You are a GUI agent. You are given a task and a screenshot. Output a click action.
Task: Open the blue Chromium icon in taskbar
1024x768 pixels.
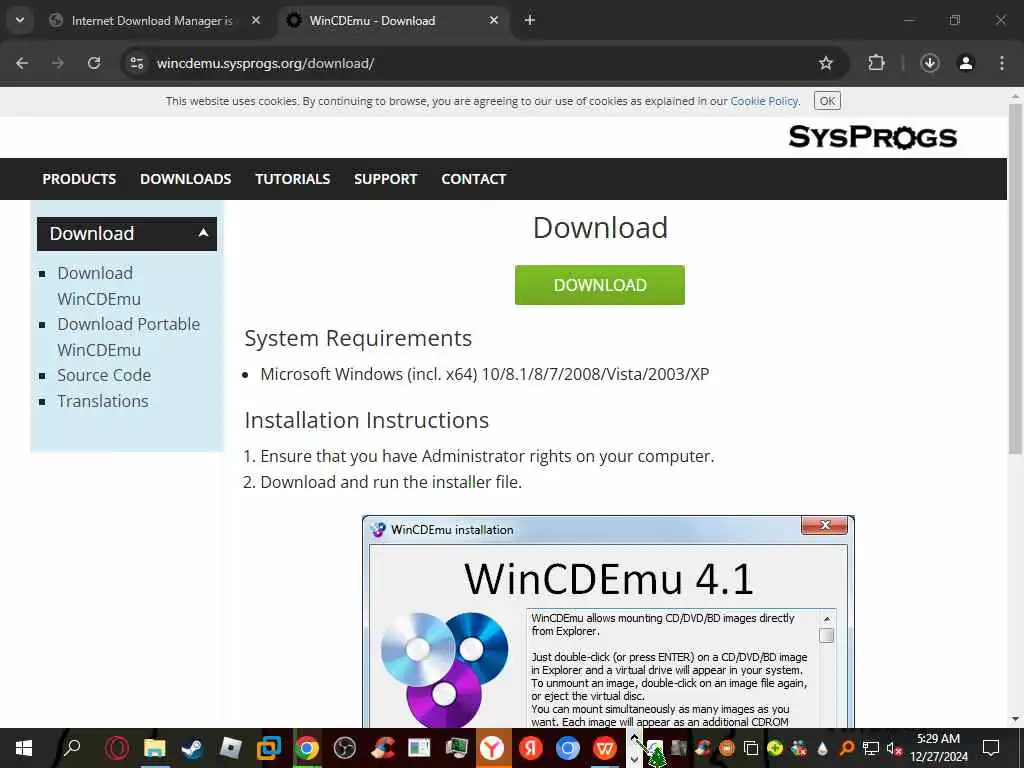[568, 748]
